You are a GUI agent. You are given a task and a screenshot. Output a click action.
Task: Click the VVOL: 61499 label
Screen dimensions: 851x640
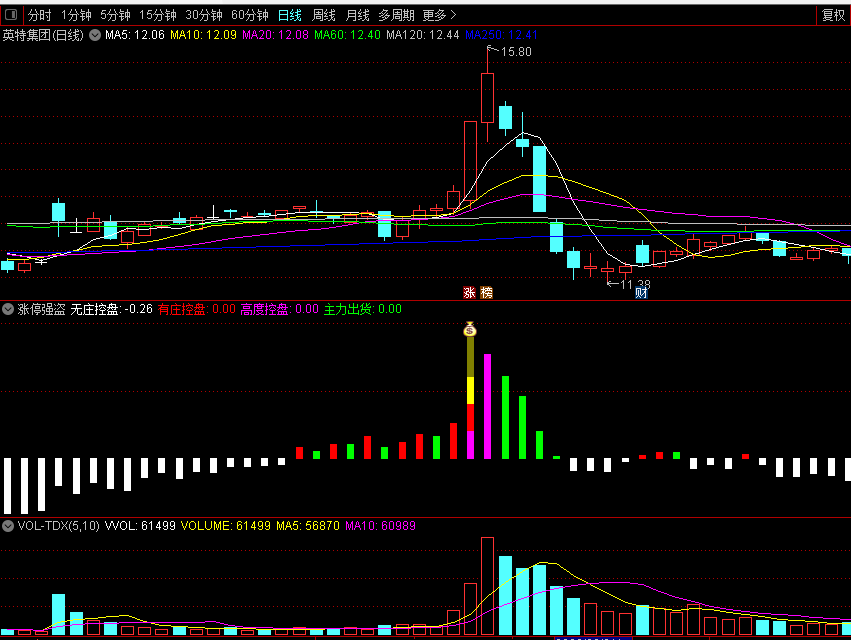(x=140, y=526)
